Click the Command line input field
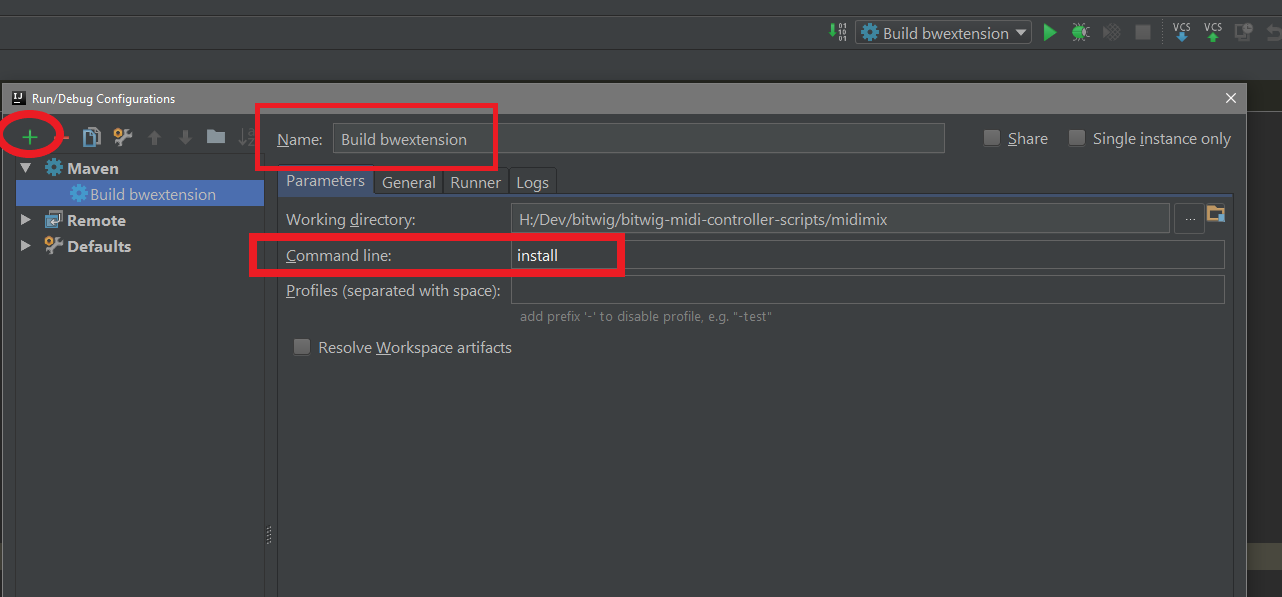 click(867, 255)
